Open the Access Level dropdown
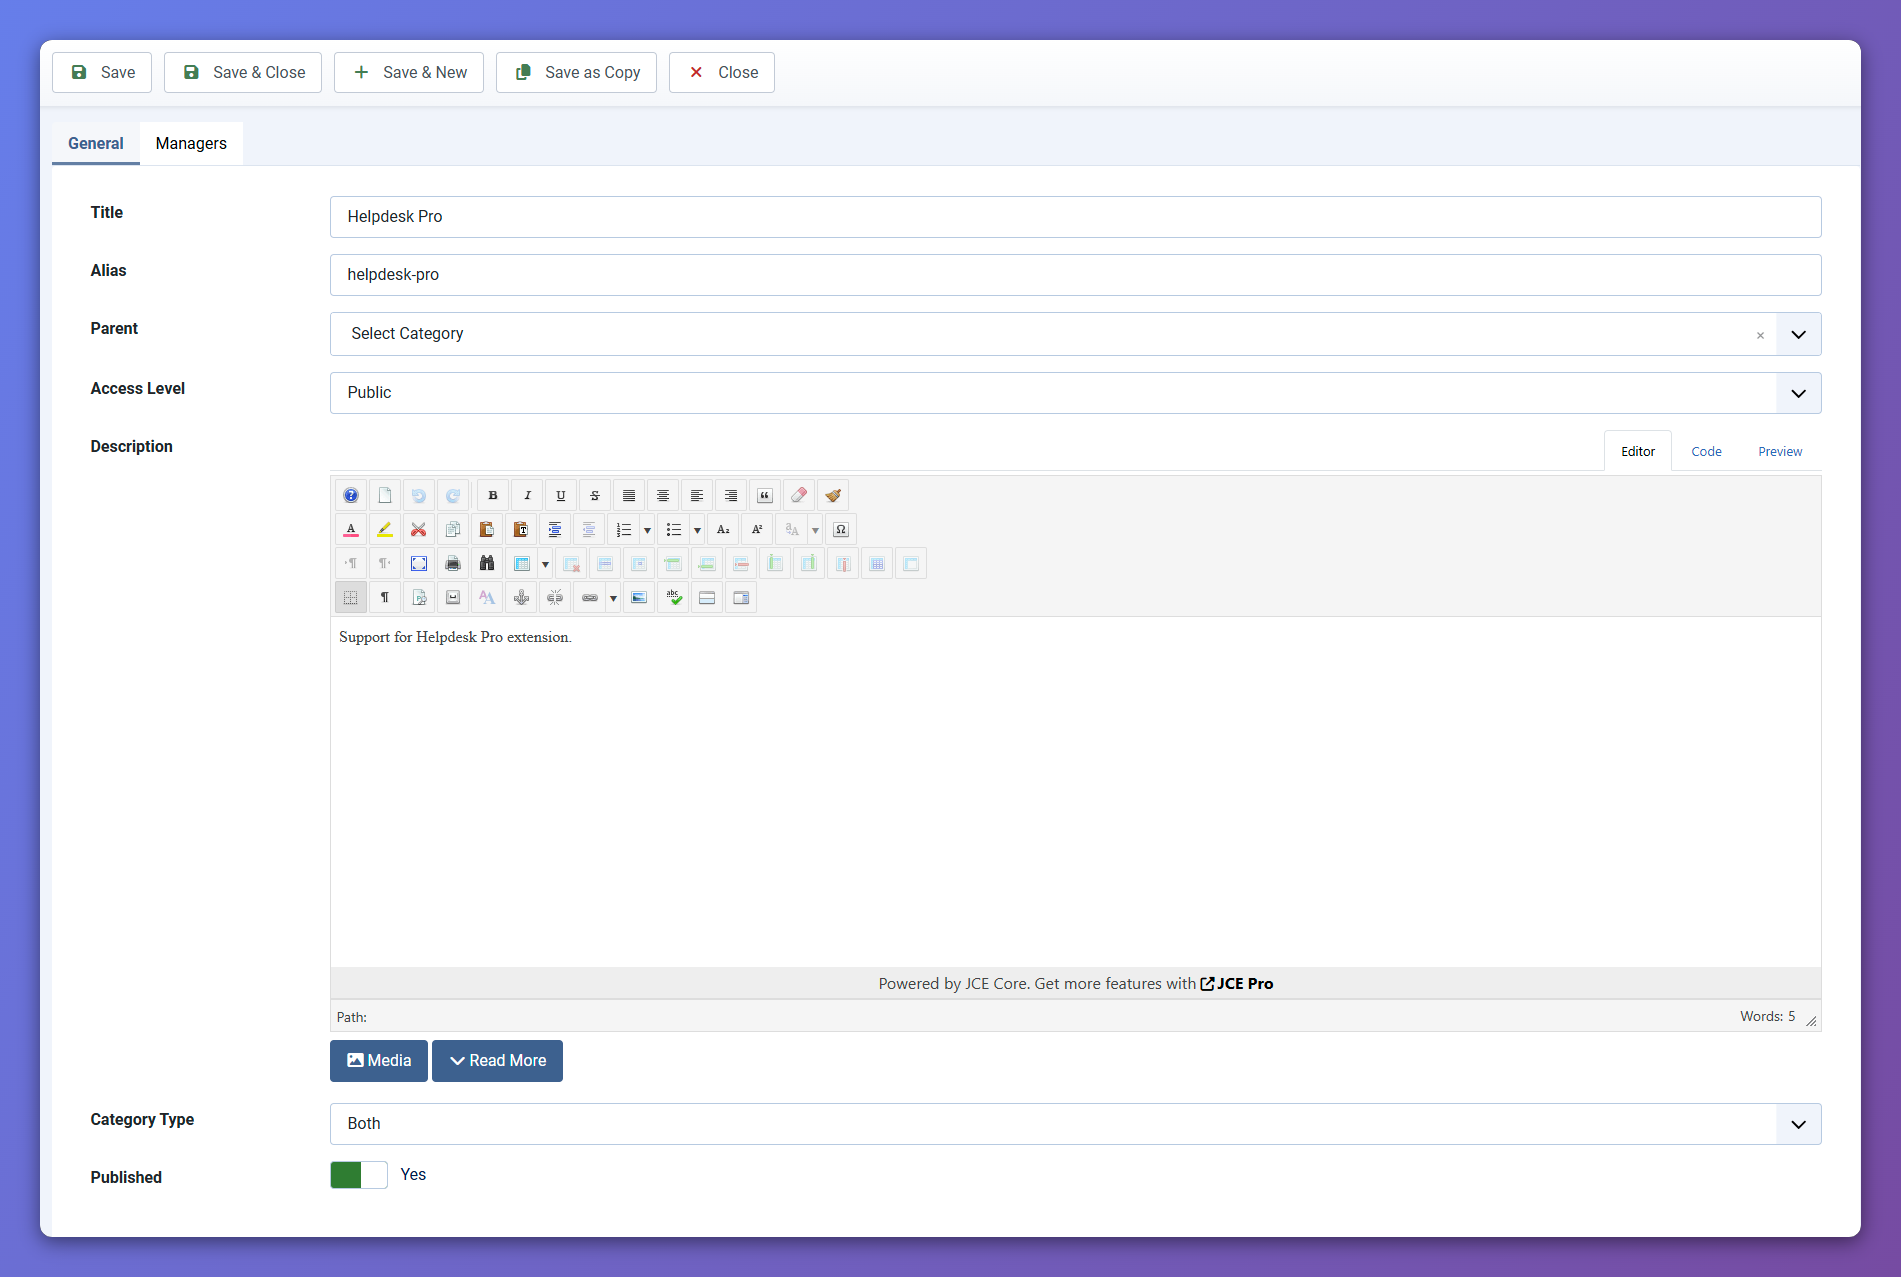 point(1798,393)
